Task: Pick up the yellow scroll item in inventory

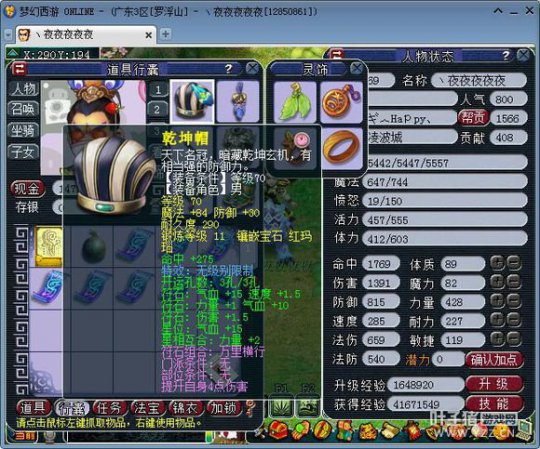Action: (49, 247)
